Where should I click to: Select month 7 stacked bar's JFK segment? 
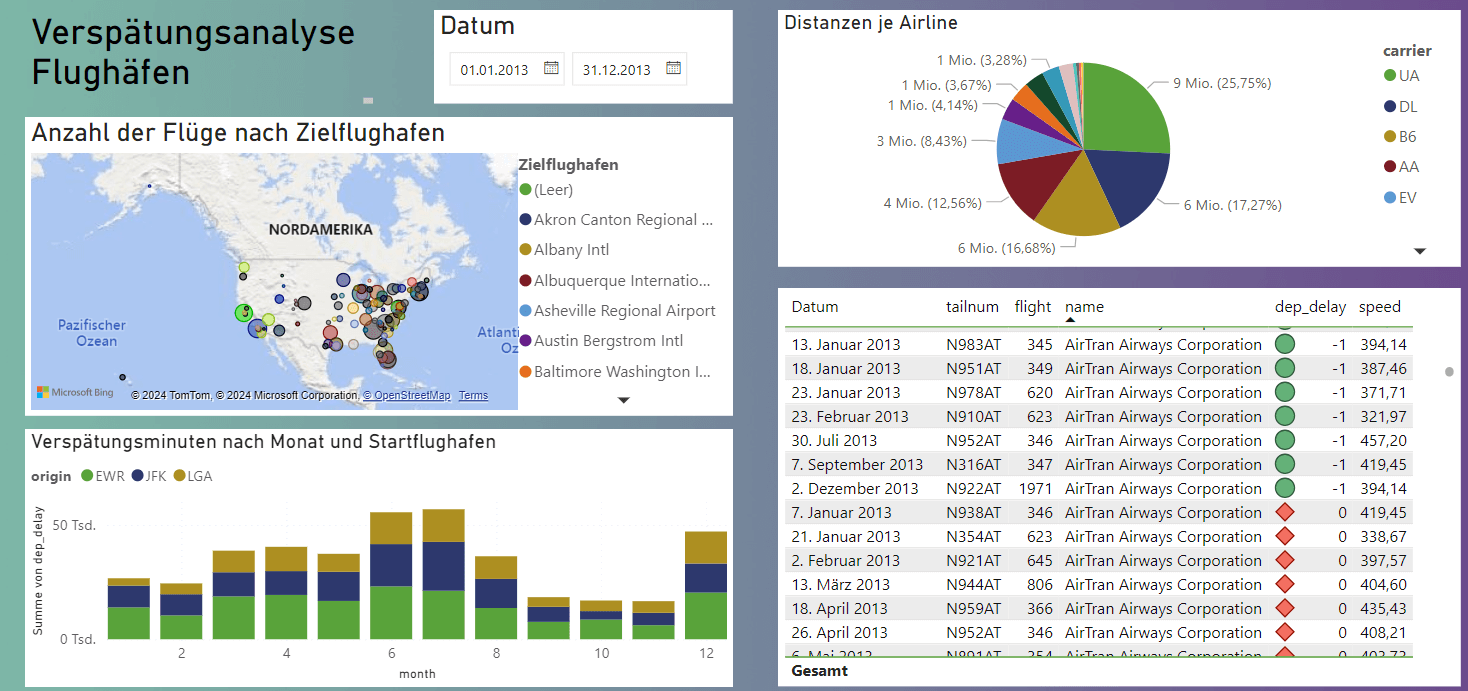pos(443,566)
